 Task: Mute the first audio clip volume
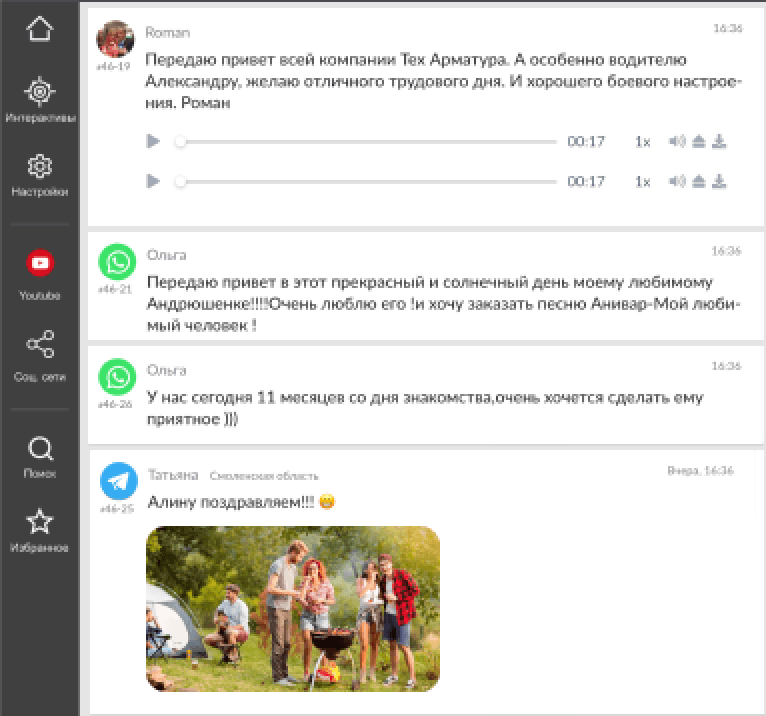coord(677,142)
